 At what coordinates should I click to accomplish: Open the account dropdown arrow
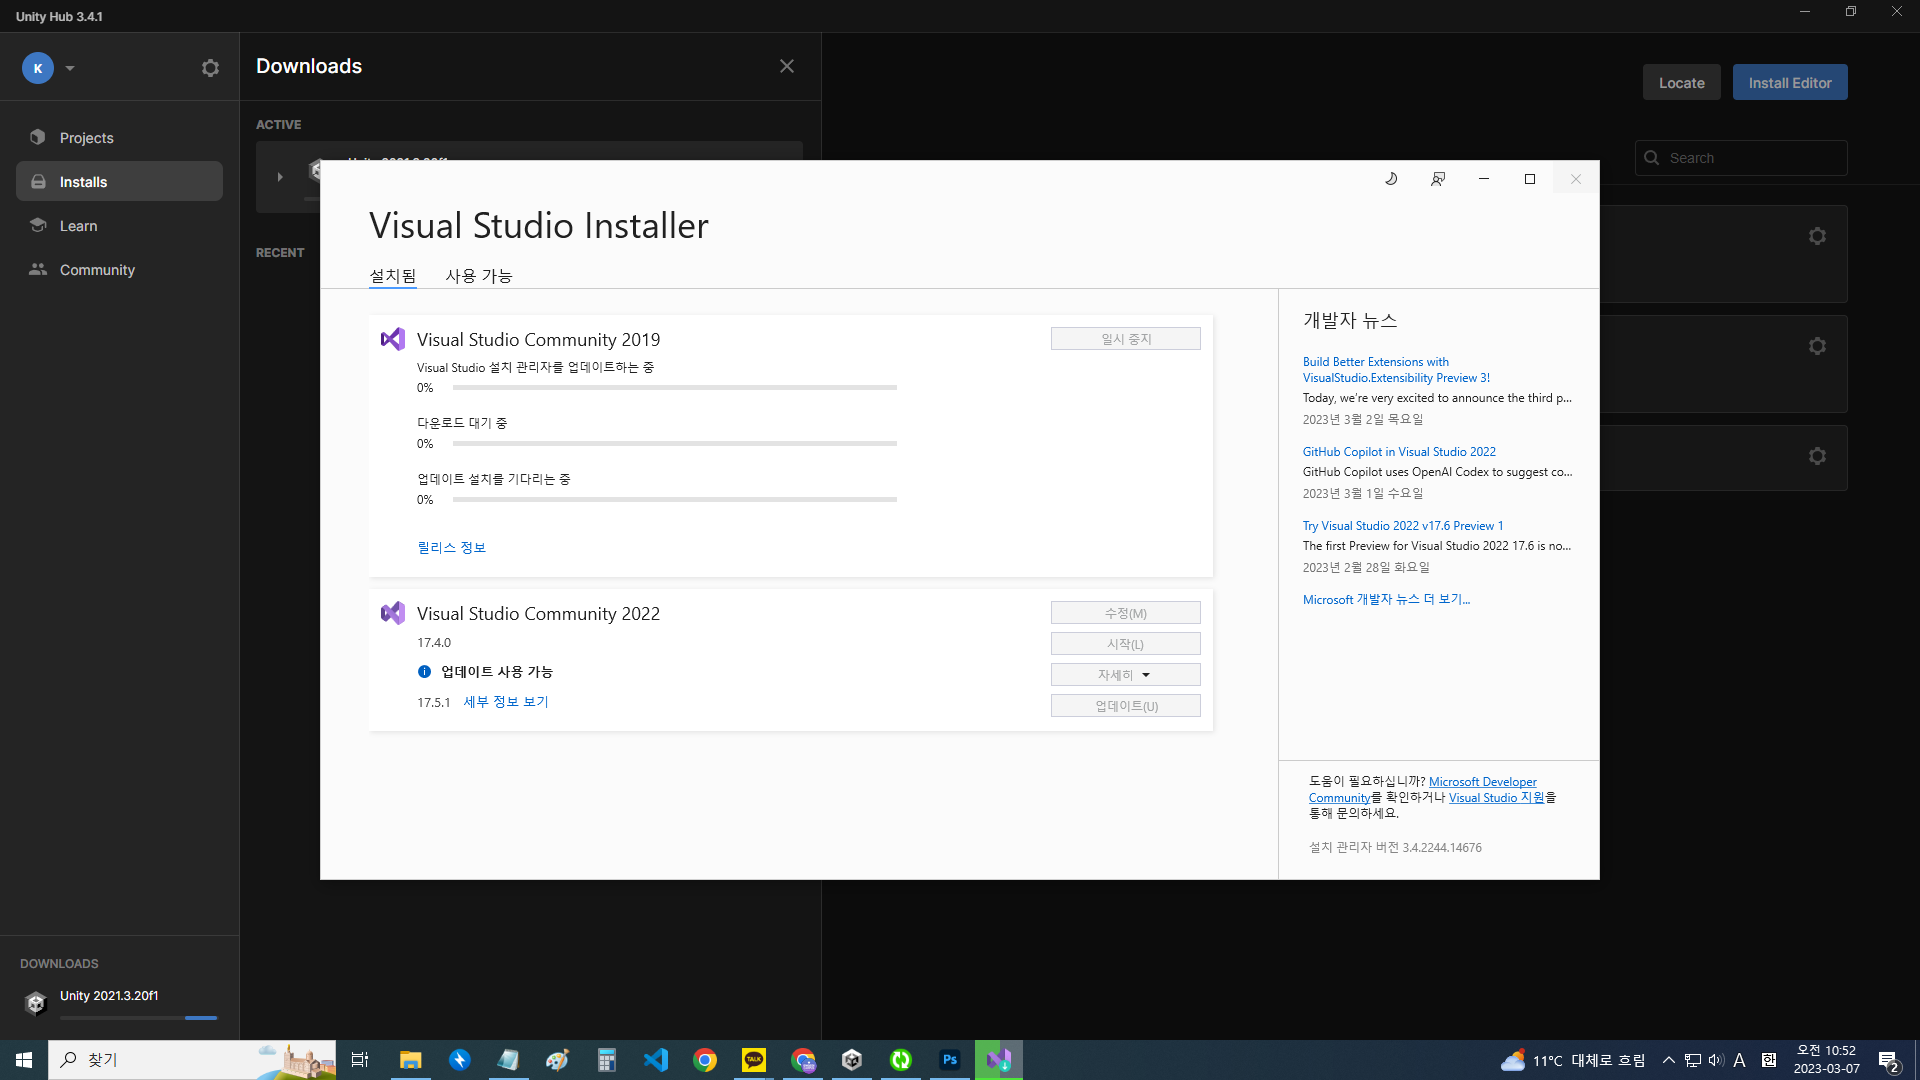70,68
